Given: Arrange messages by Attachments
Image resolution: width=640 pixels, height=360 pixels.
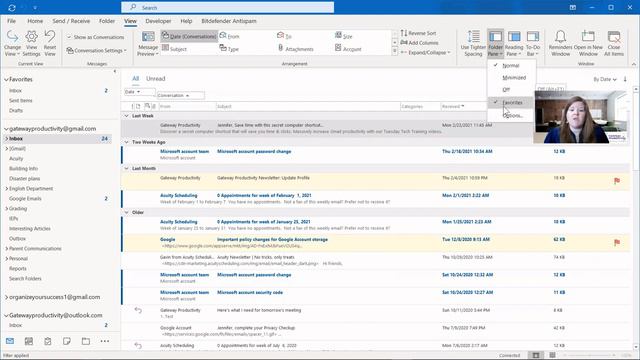Looking at the screenshot, I should 296,49.
